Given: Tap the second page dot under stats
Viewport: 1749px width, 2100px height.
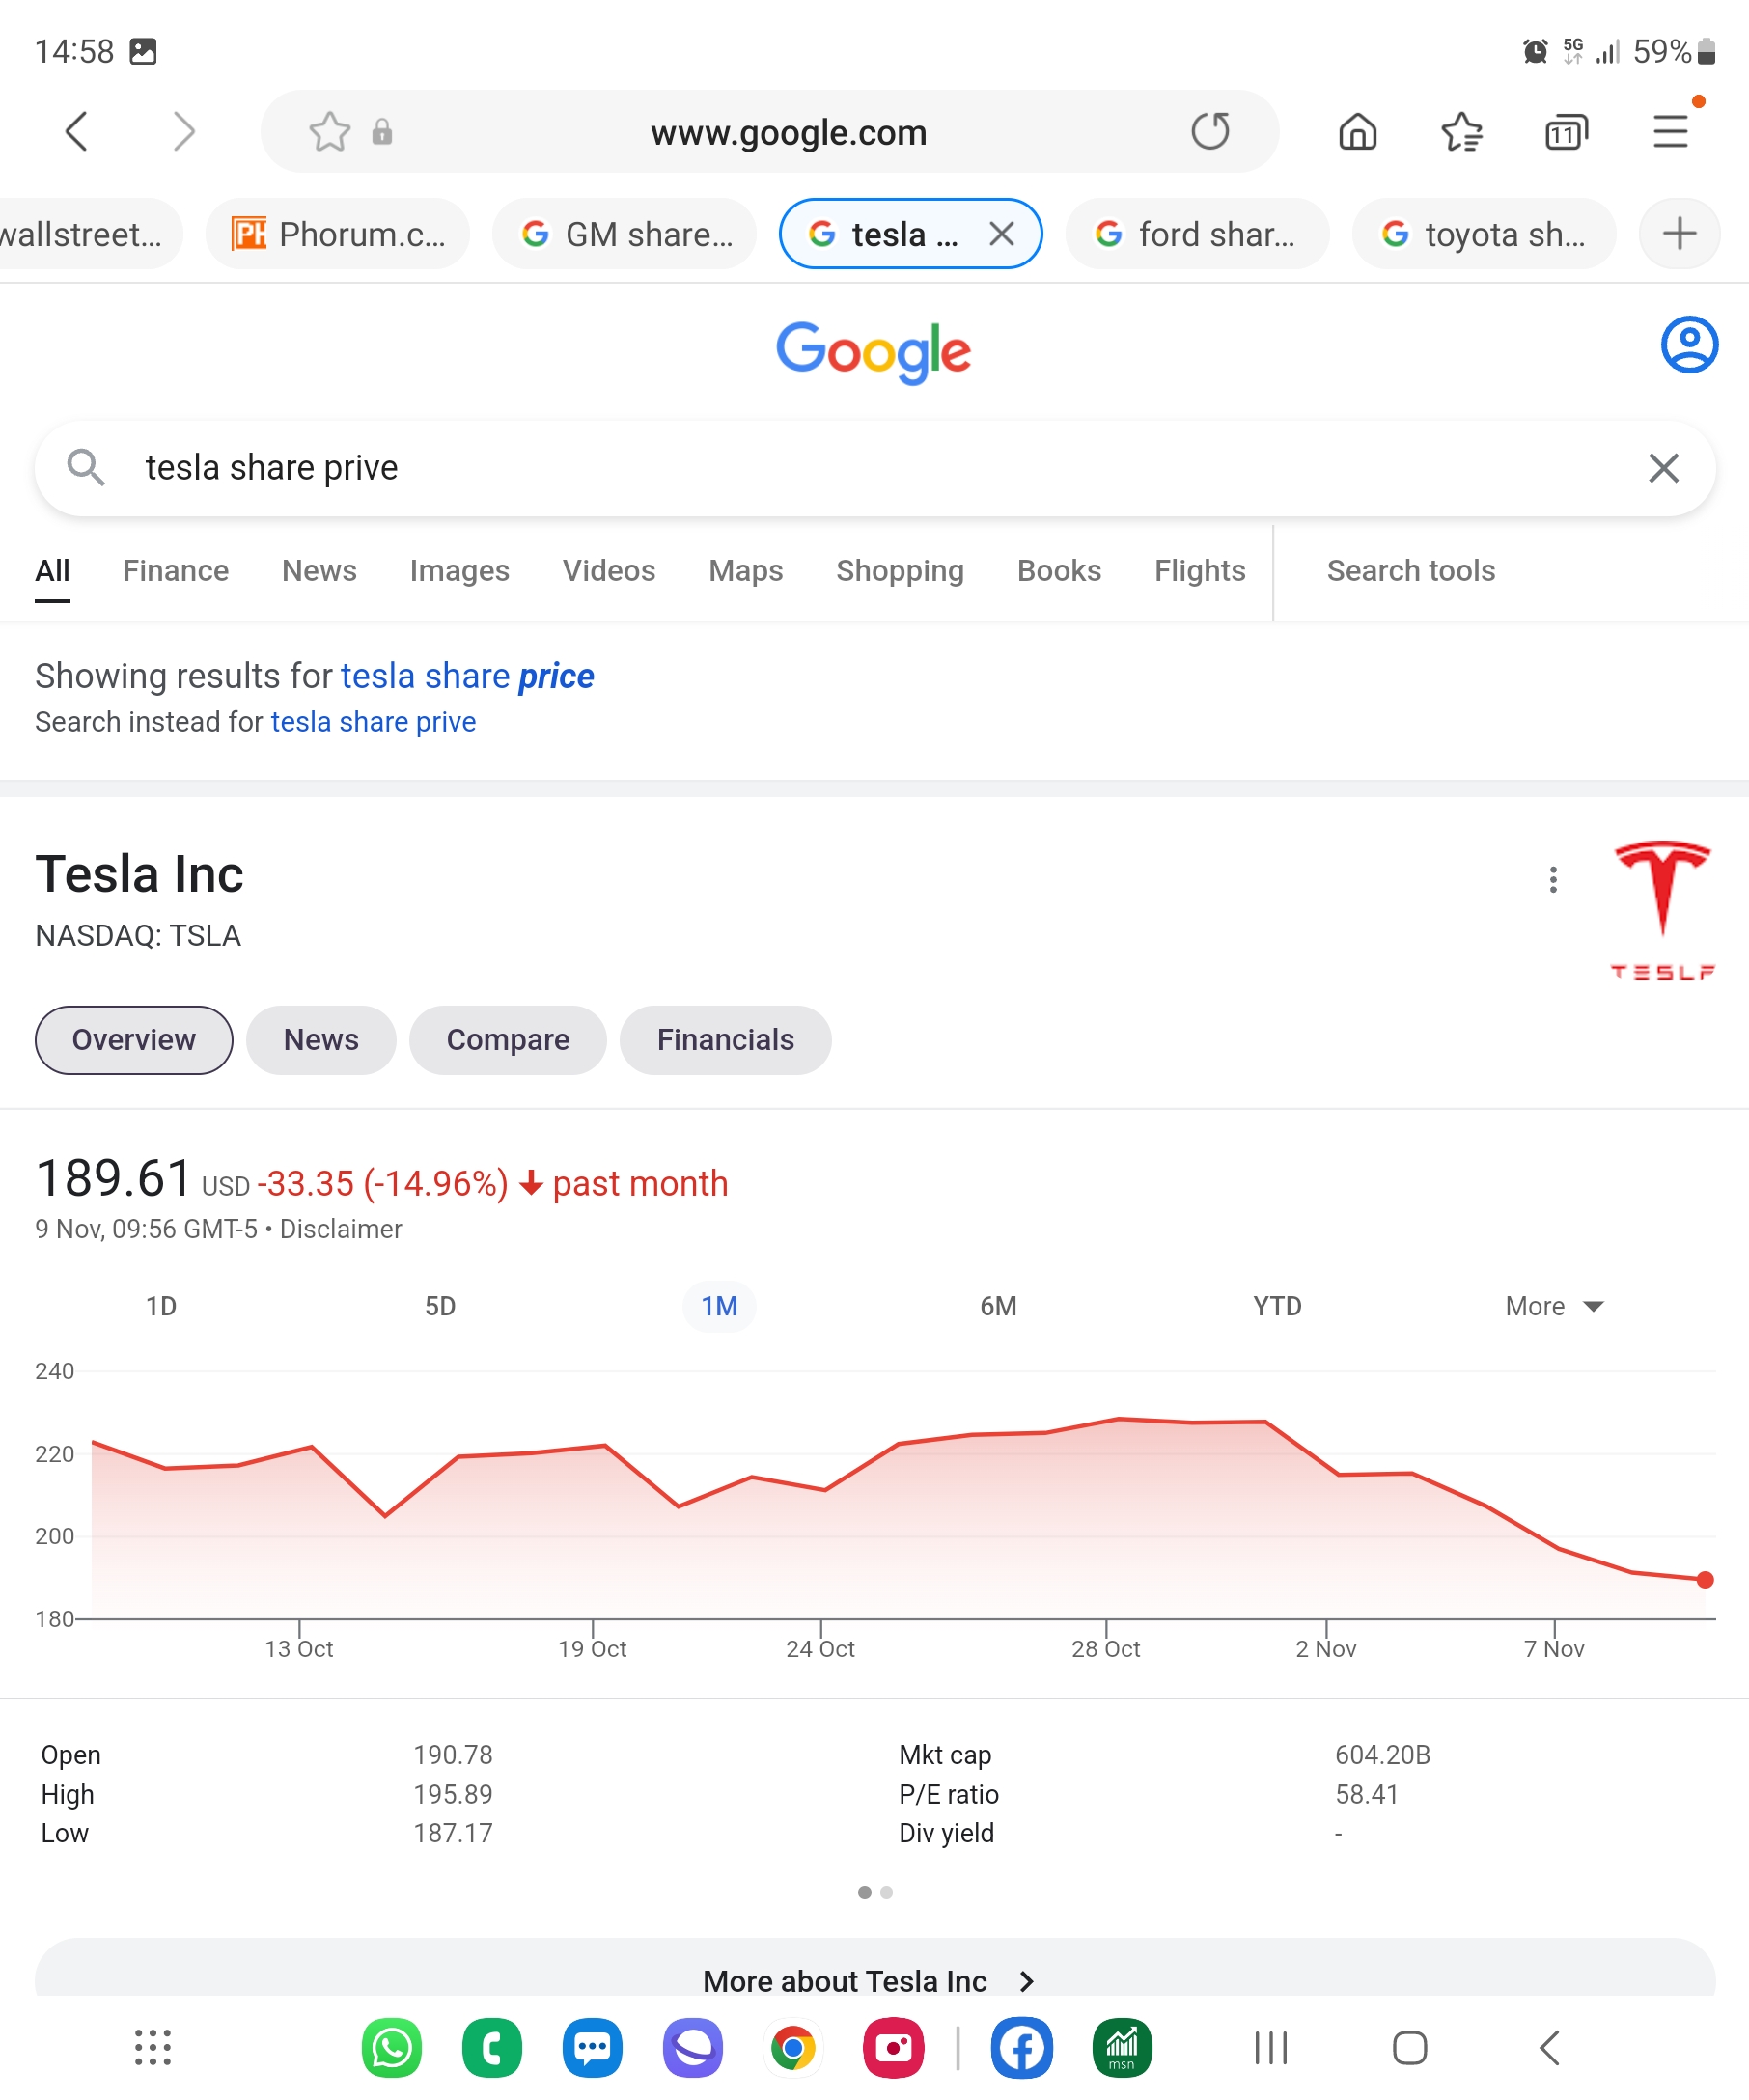Looking at the screenshot, I should (x=886, y=1891).
